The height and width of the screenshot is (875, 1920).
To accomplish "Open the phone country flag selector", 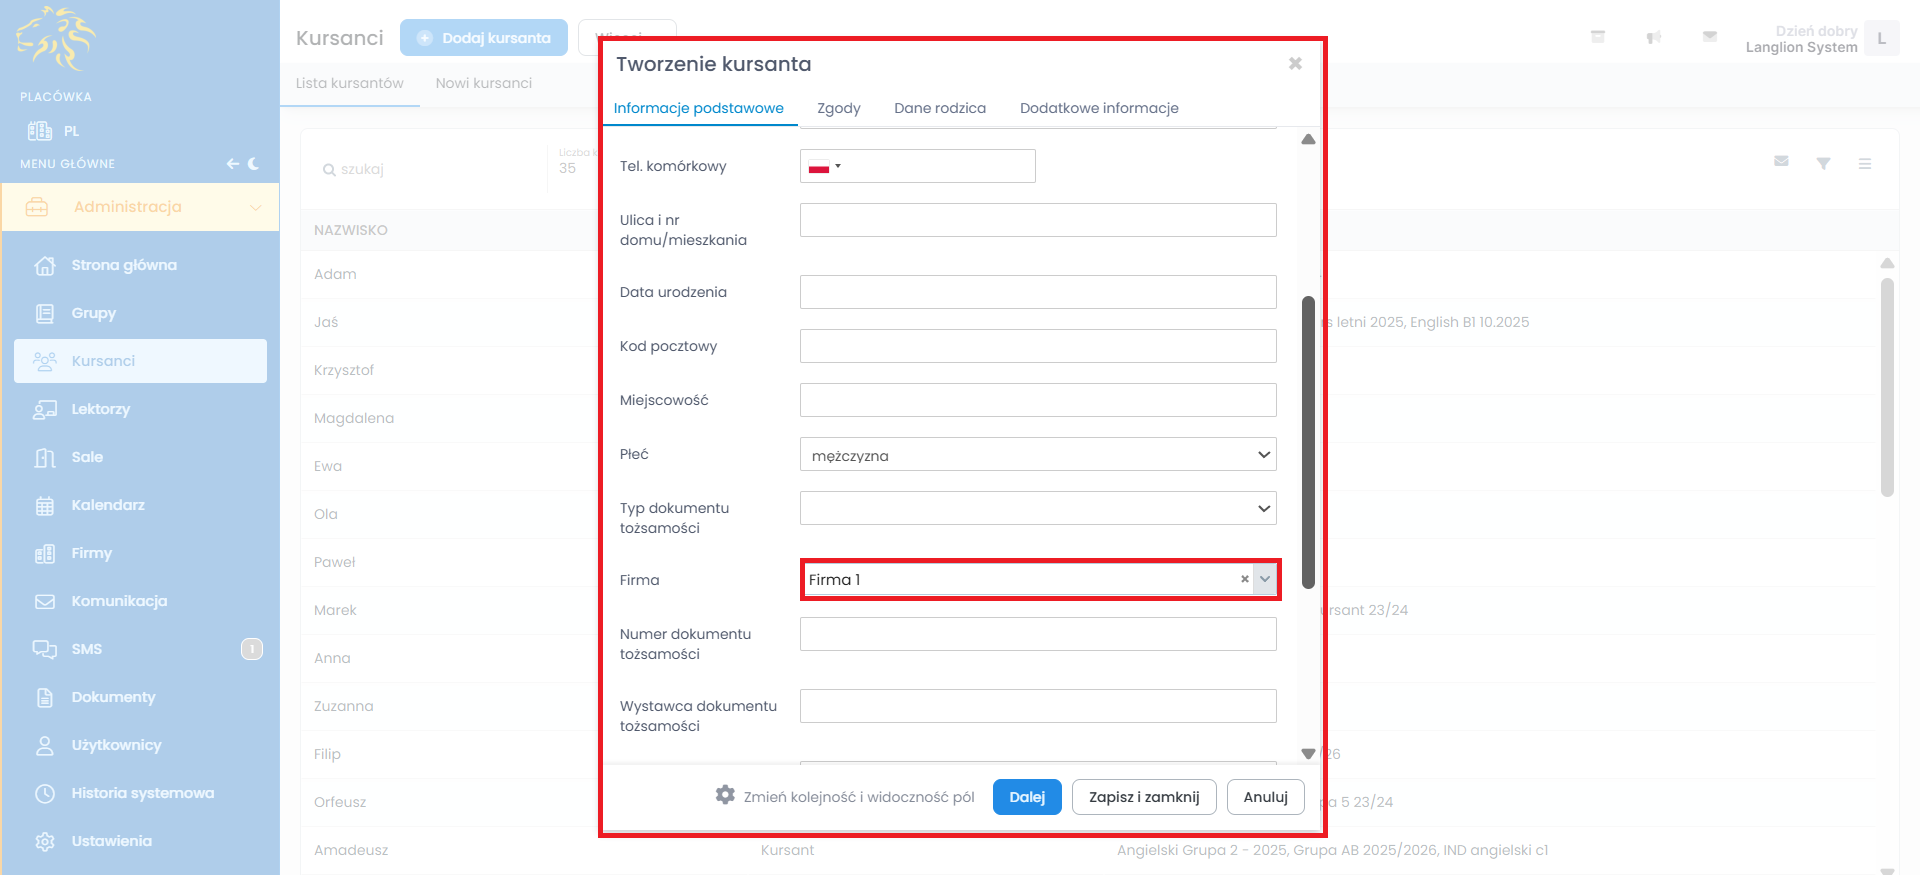I will tap(824, 167).
